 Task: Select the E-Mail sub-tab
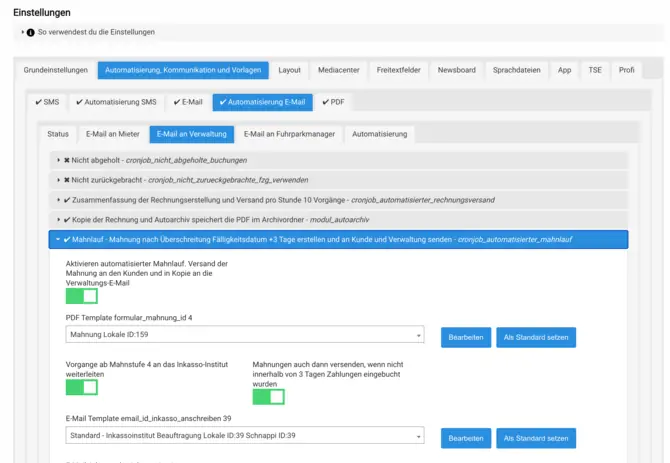coord(188,102)
